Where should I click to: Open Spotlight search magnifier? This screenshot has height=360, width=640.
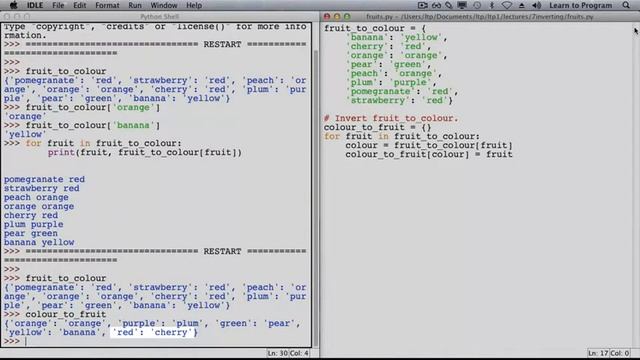pyautogui.click(x=626, y=5)
